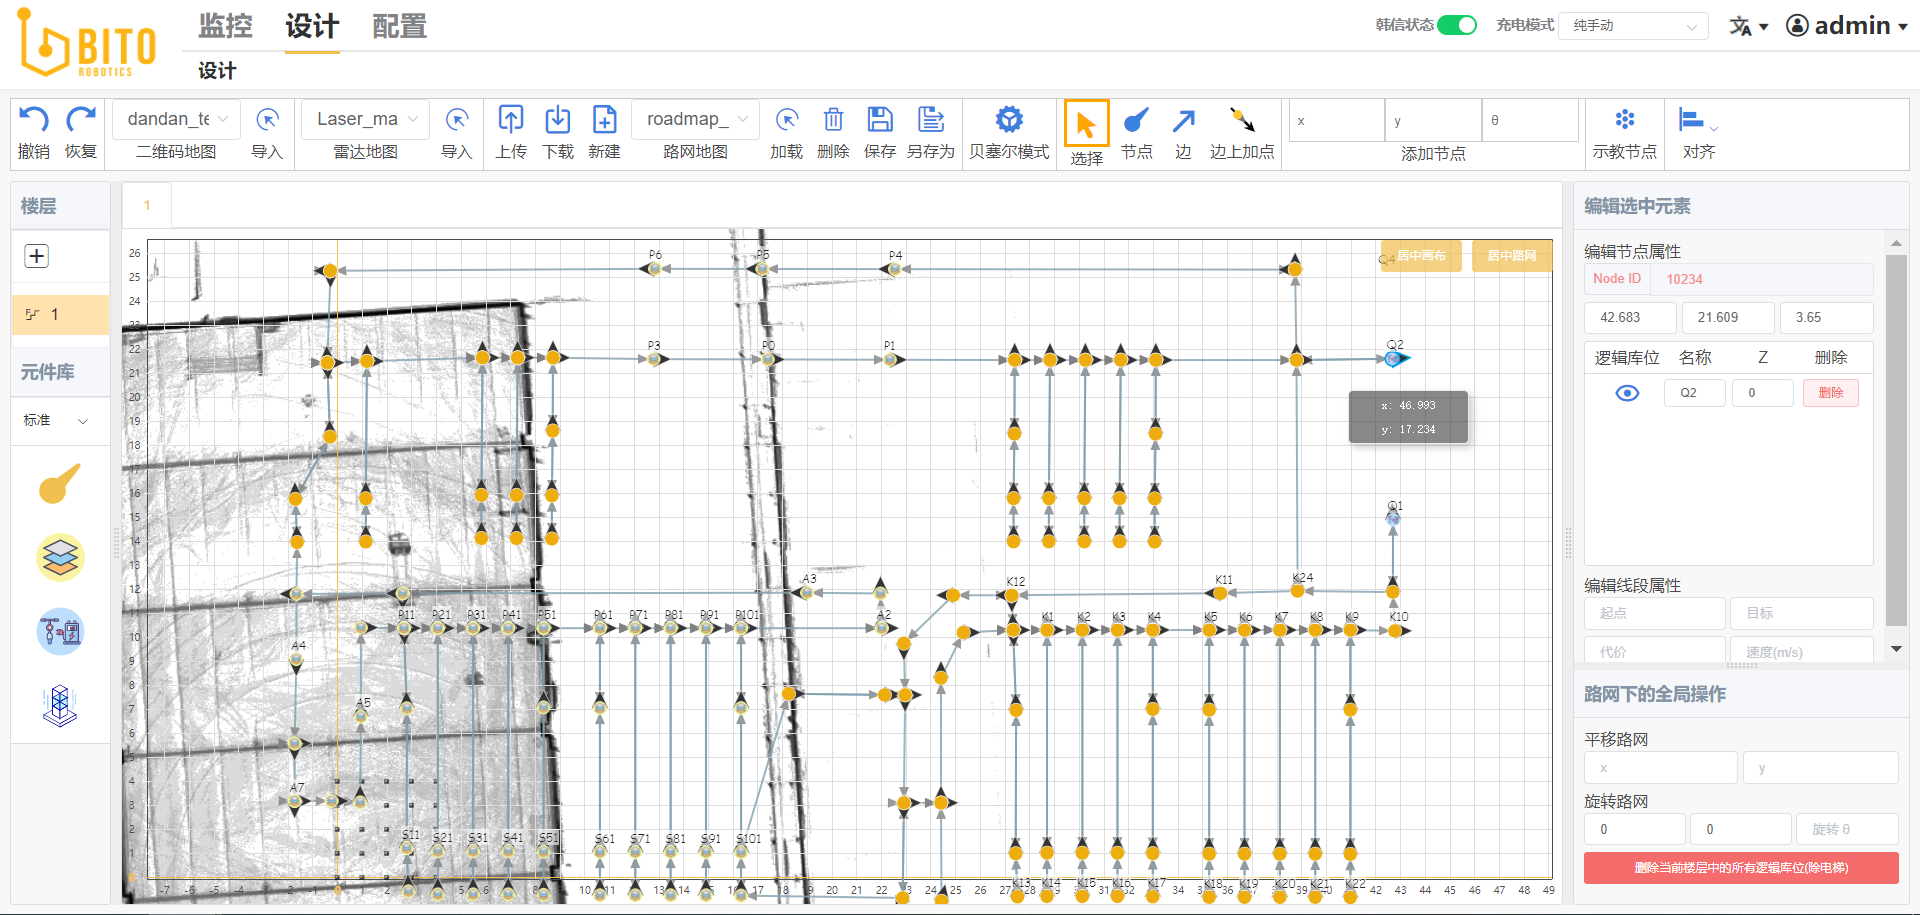Select the shelf rack component icon
Viewport: 1920px width, 915px height.
(60, 706)
